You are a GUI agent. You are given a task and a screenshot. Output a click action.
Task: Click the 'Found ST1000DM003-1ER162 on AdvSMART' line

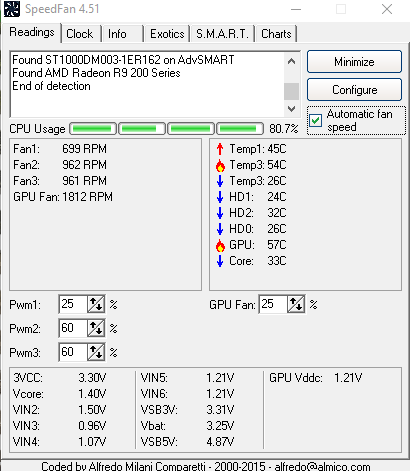point(123,60)
